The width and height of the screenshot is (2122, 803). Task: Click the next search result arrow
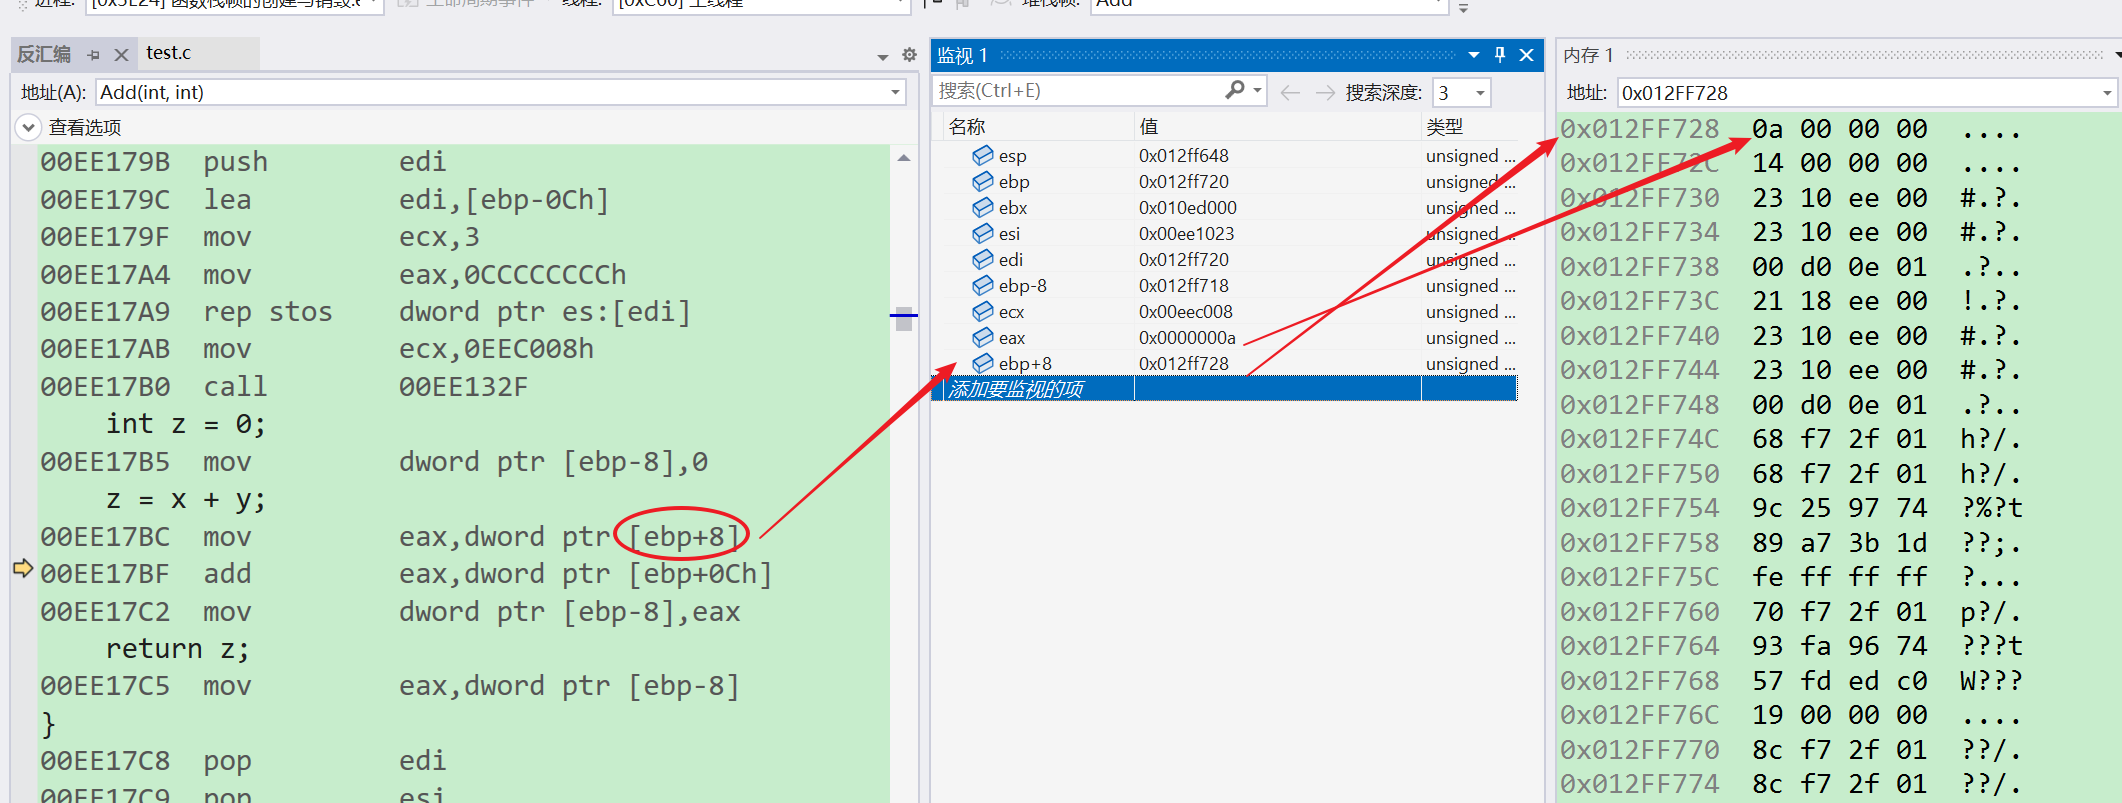(x=1325, y=93)
